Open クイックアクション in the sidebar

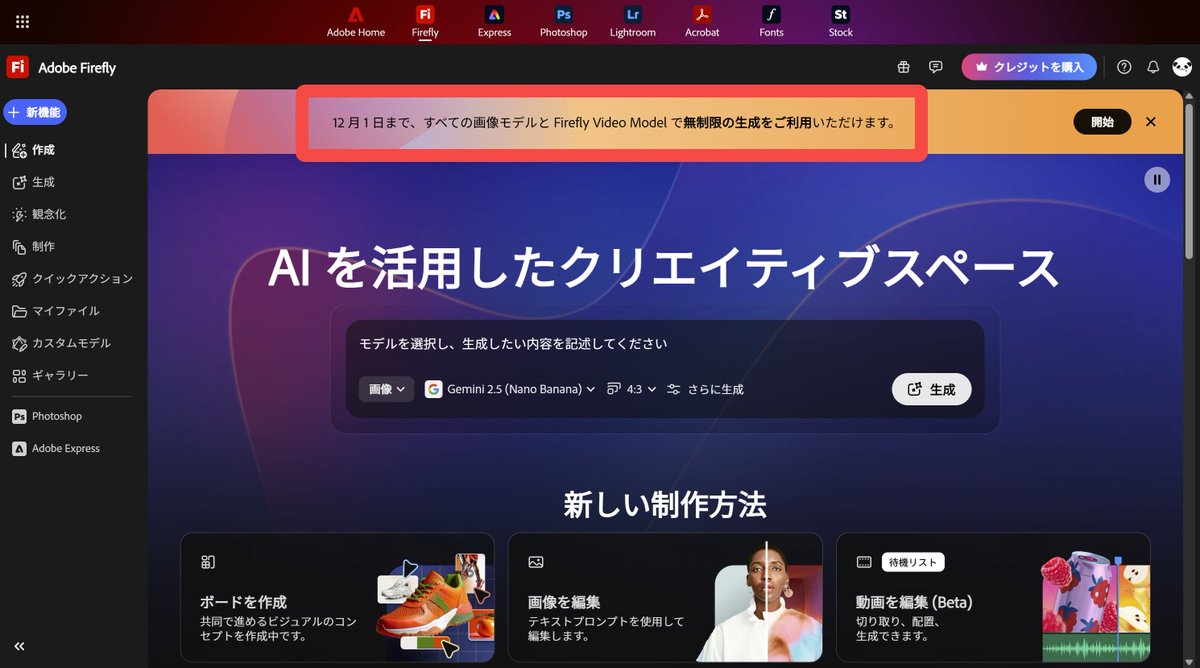point(70,278)
